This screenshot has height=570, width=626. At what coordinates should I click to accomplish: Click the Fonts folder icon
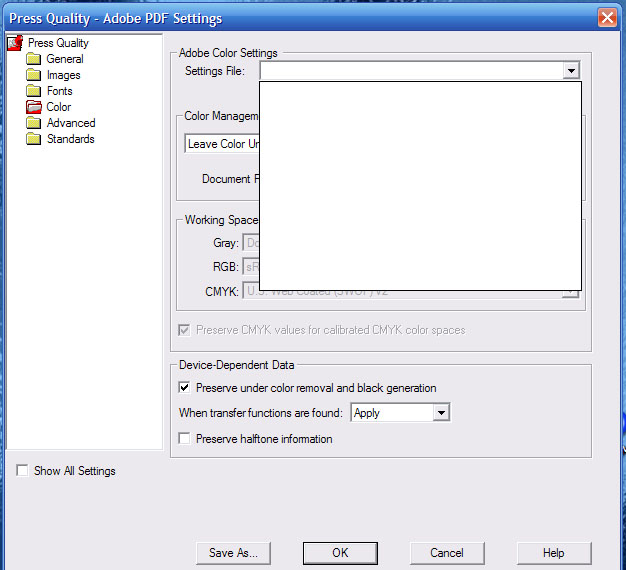(x=34, y=91)
